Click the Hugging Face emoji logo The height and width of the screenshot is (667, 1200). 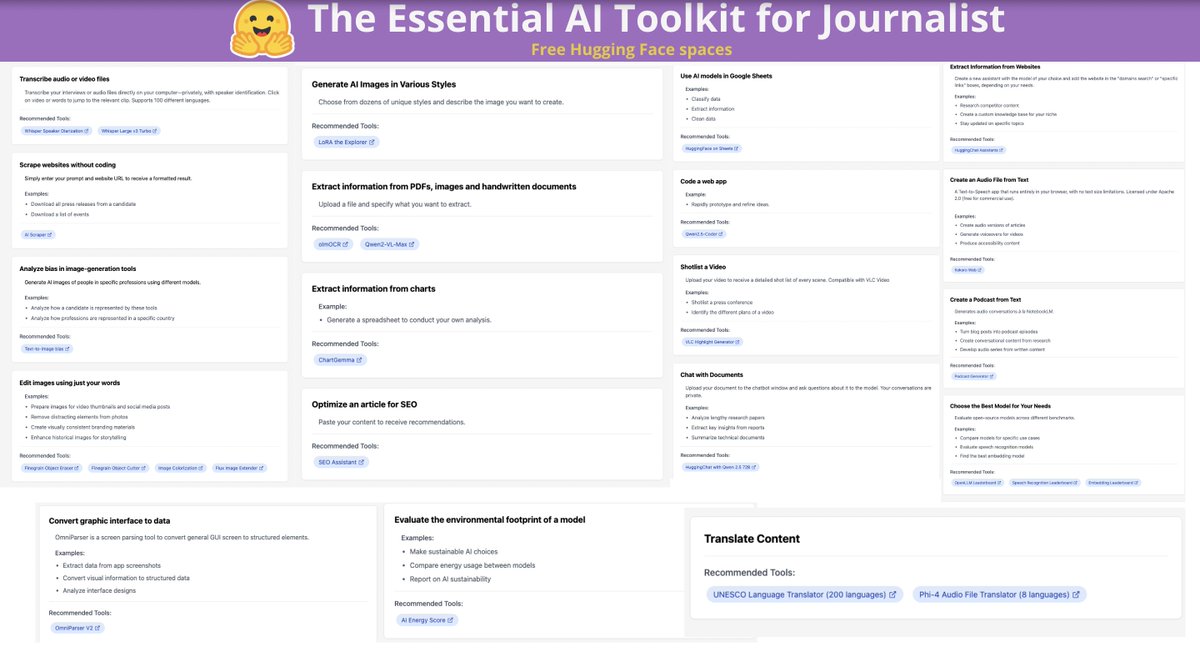262,30
